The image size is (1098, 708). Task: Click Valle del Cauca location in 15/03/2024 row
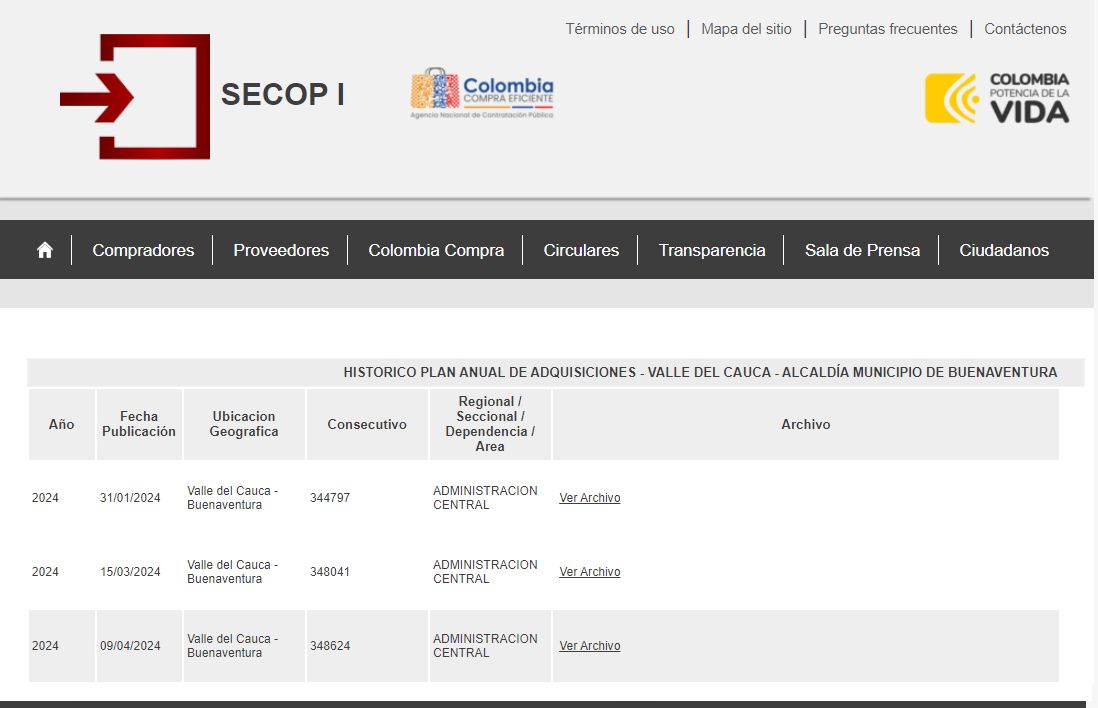[232, 572]
